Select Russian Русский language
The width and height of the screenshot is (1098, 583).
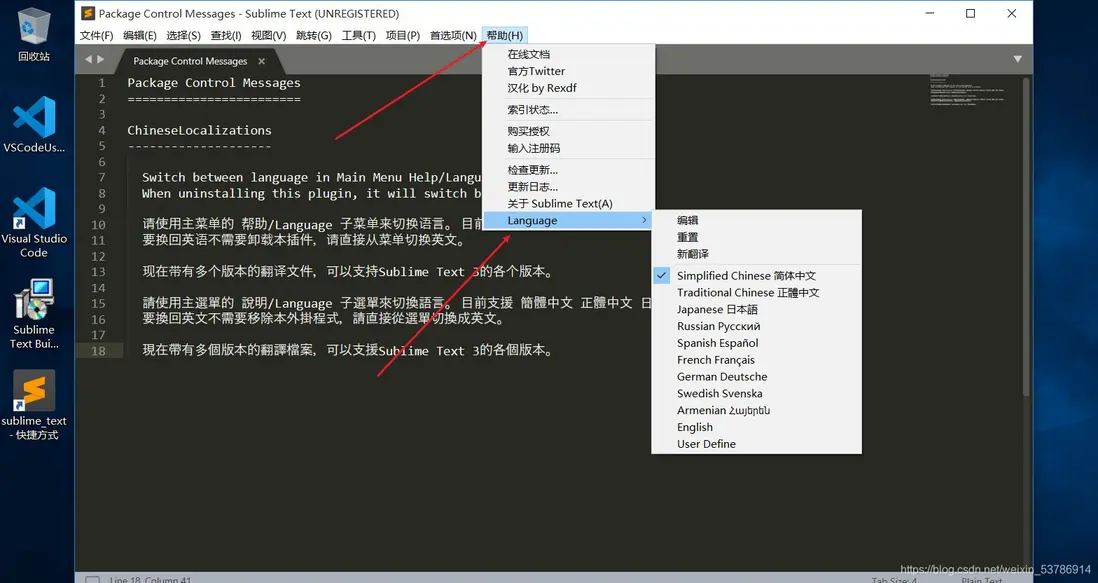[756, 325]
